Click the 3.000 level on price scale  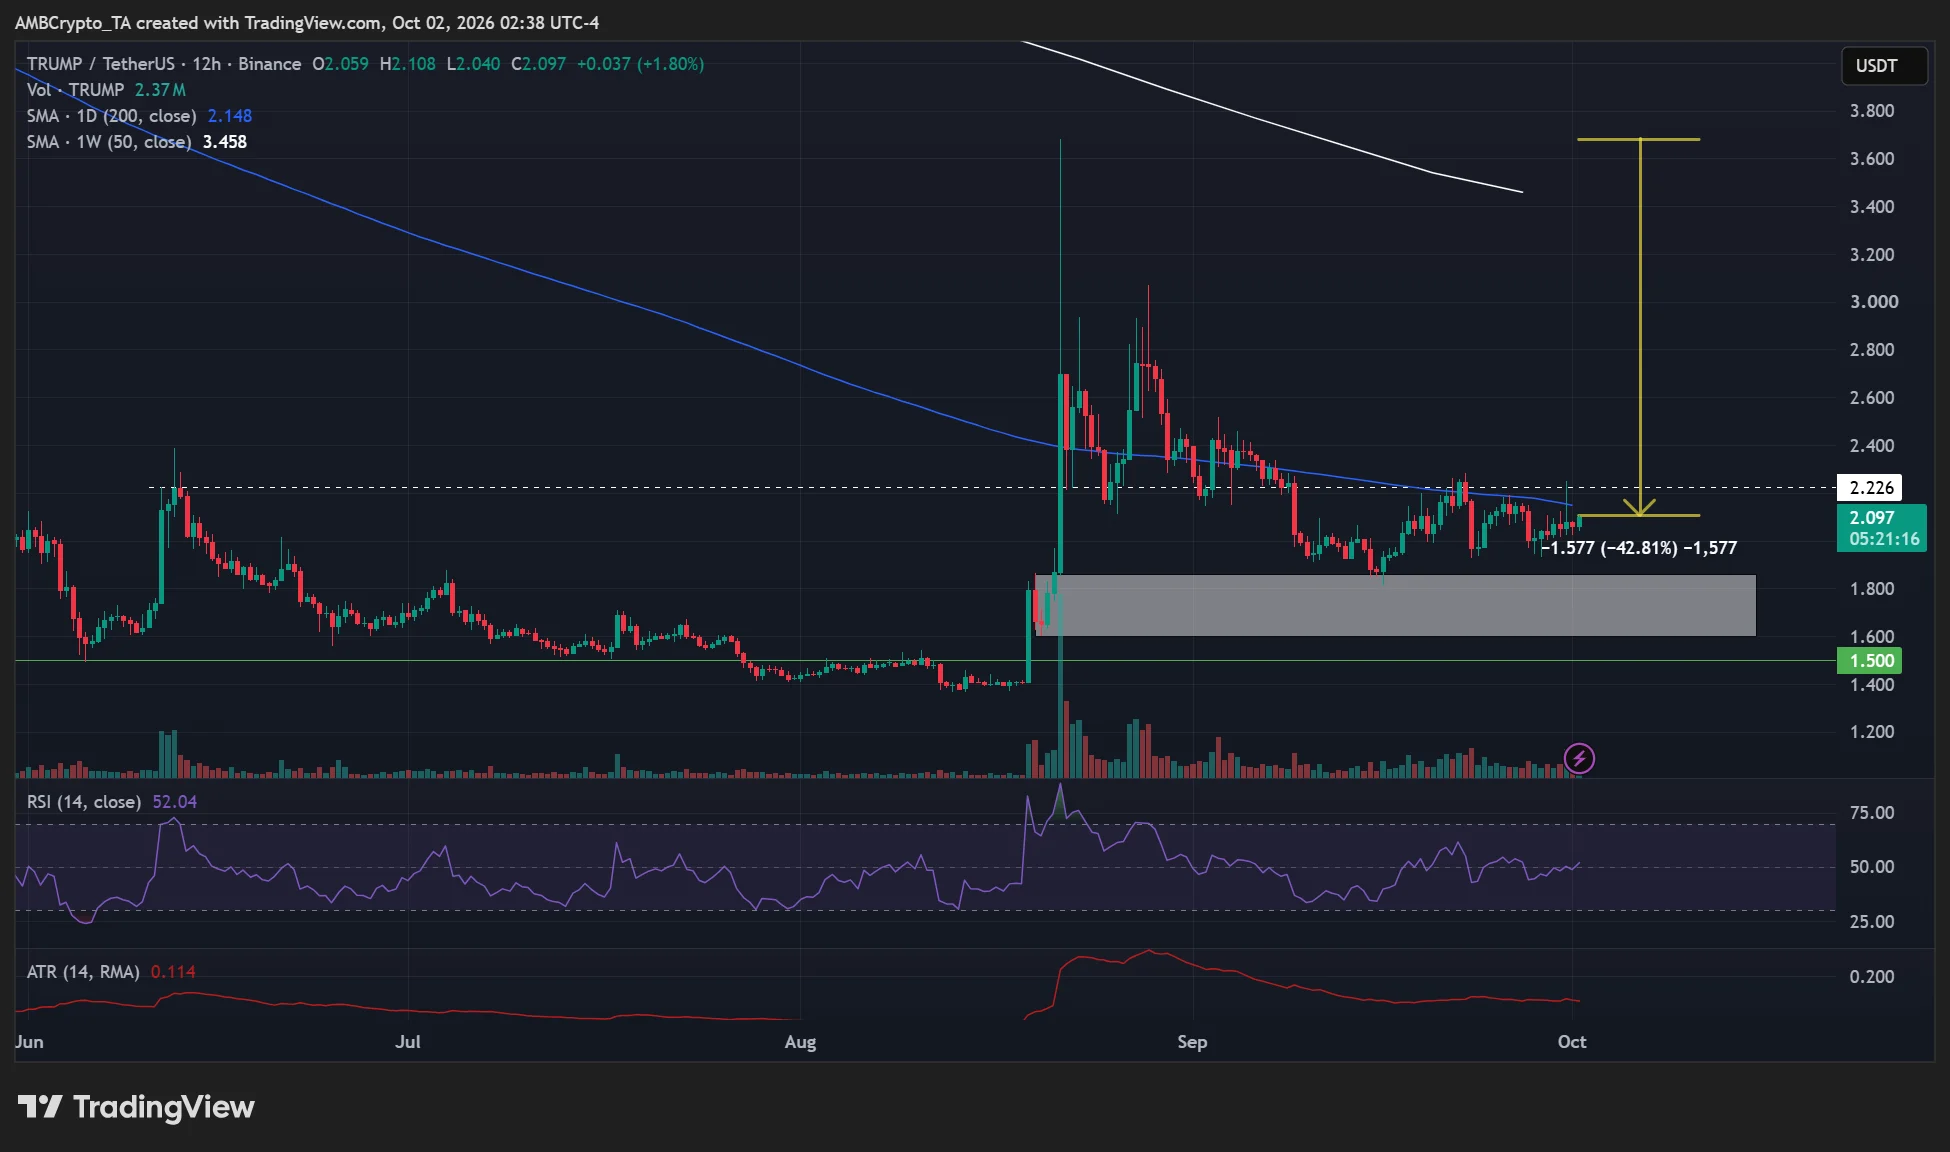1873,302
